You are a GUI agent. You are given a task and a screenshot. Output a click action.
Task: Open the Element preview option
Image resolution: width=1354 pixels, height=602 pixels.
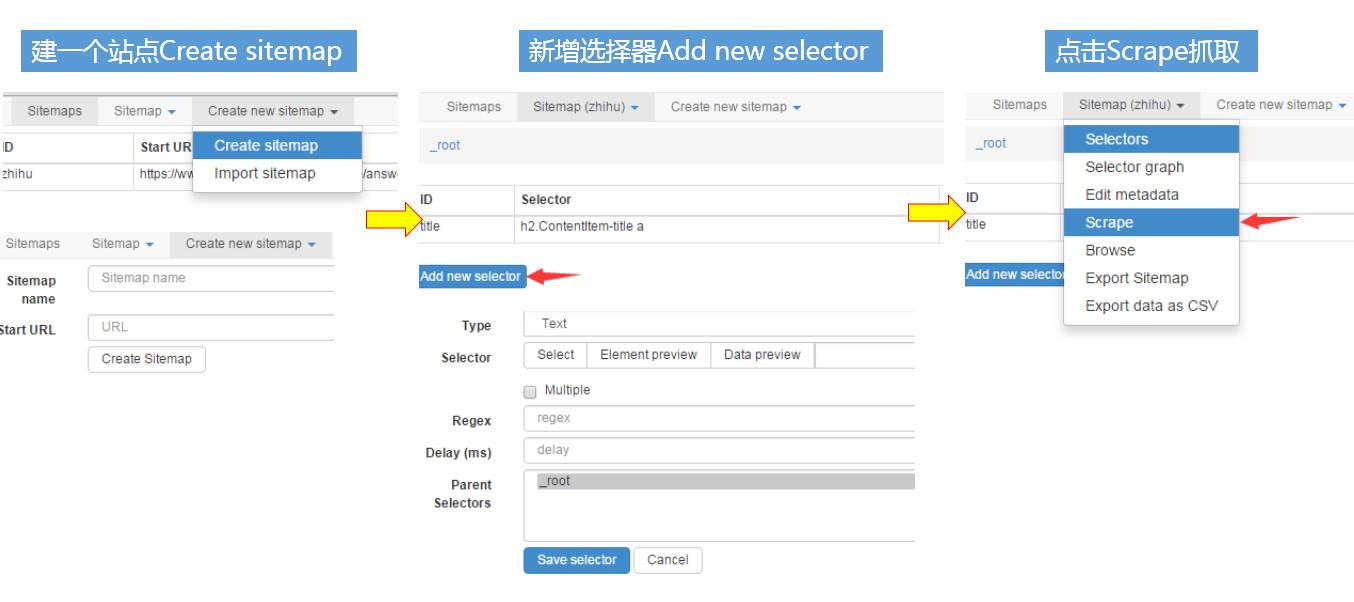tap(648, 355)
